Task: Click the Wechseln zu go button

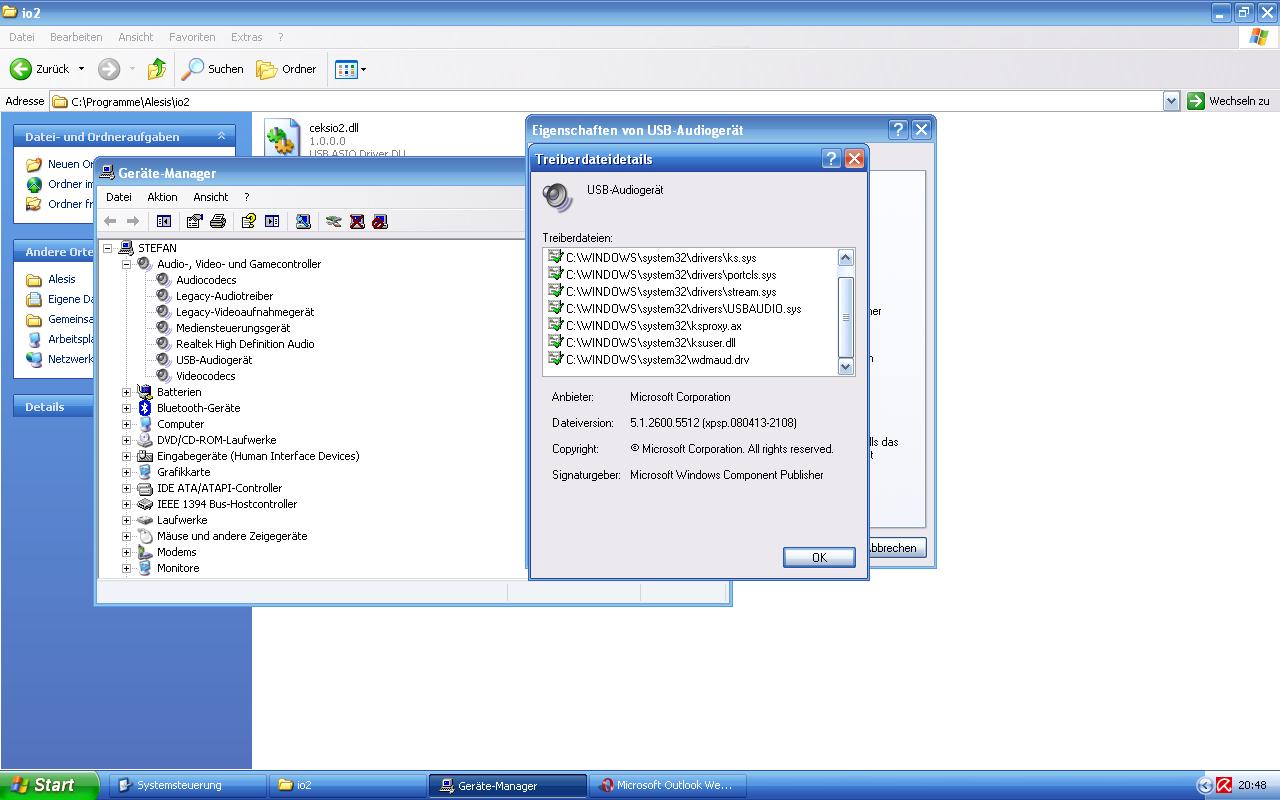Action: click(x=1229, y=101)
